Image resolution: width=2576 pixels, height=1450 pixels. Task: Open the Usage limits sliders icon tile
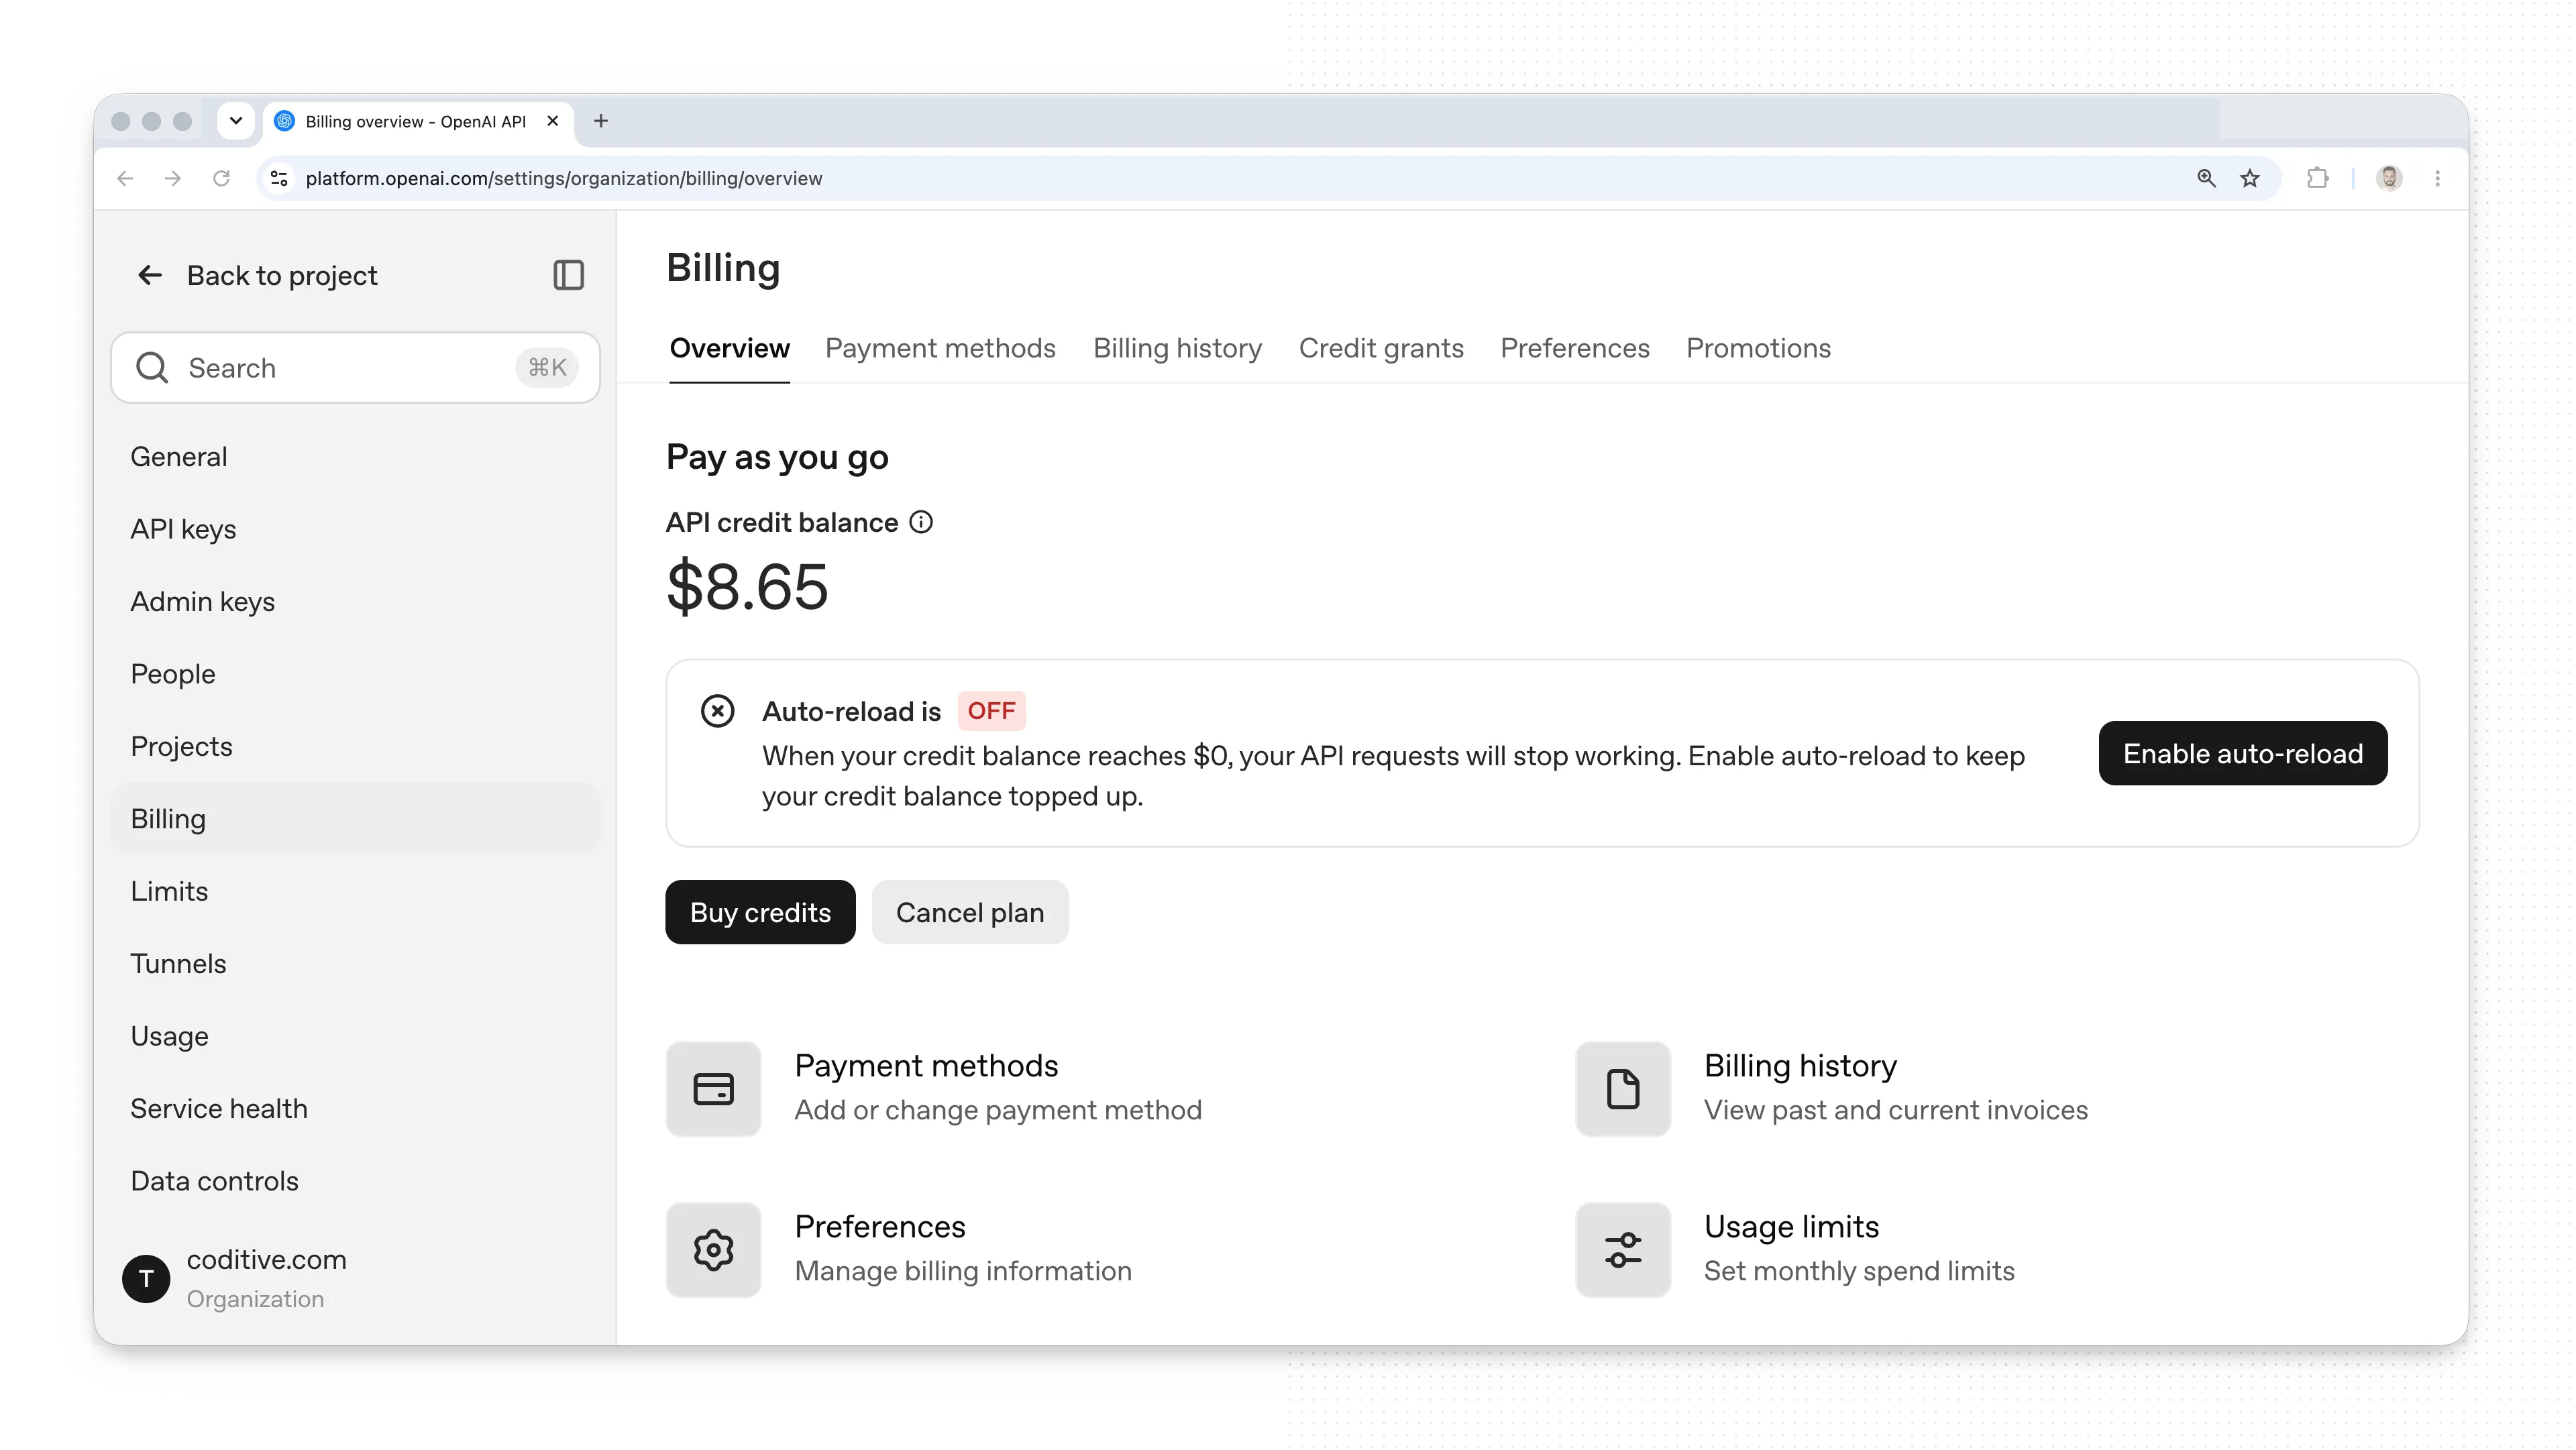tap(1623, 1250)
